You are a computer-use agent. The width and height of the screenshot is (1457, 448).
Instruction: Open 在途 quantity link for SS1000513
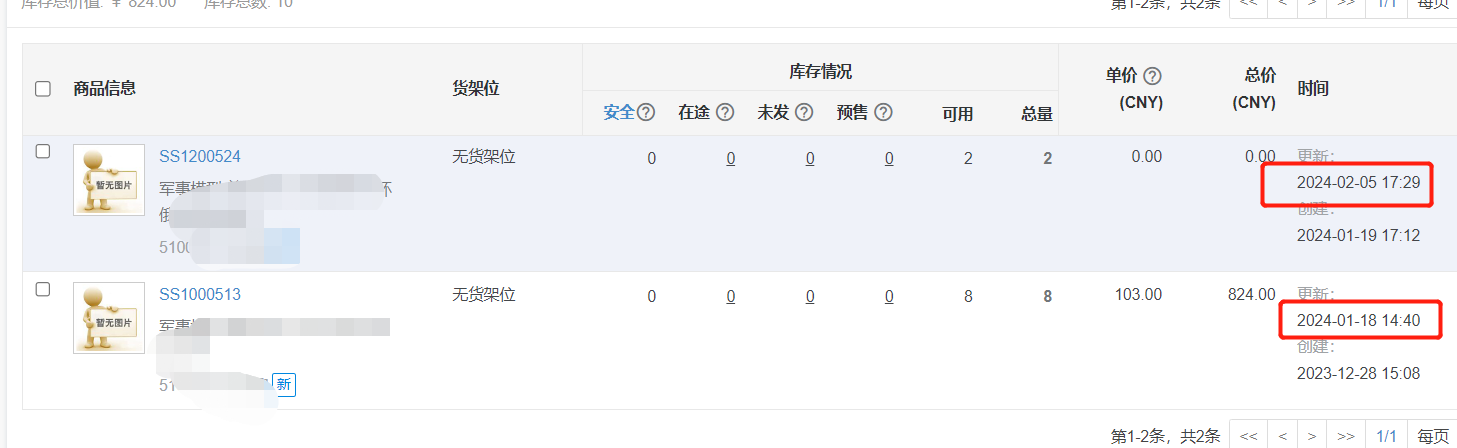731,296
